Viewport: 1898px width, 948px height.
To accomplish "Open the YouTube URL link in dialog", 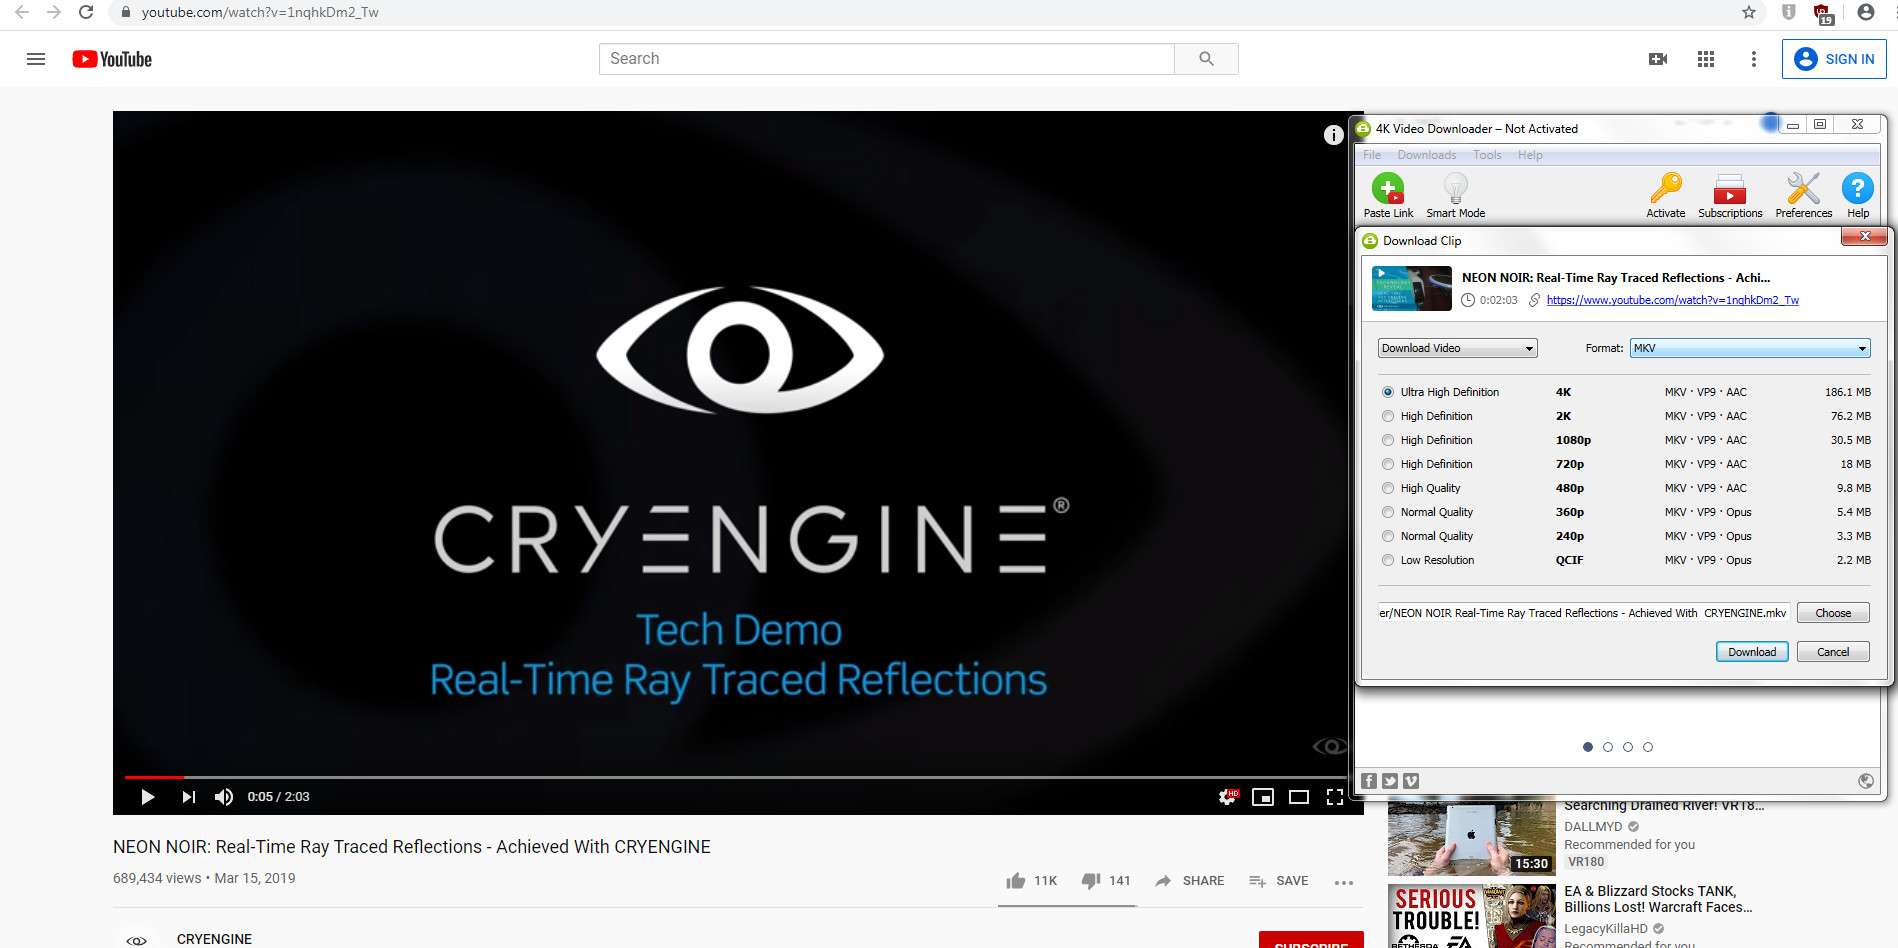I will (x=1673, y=300).
